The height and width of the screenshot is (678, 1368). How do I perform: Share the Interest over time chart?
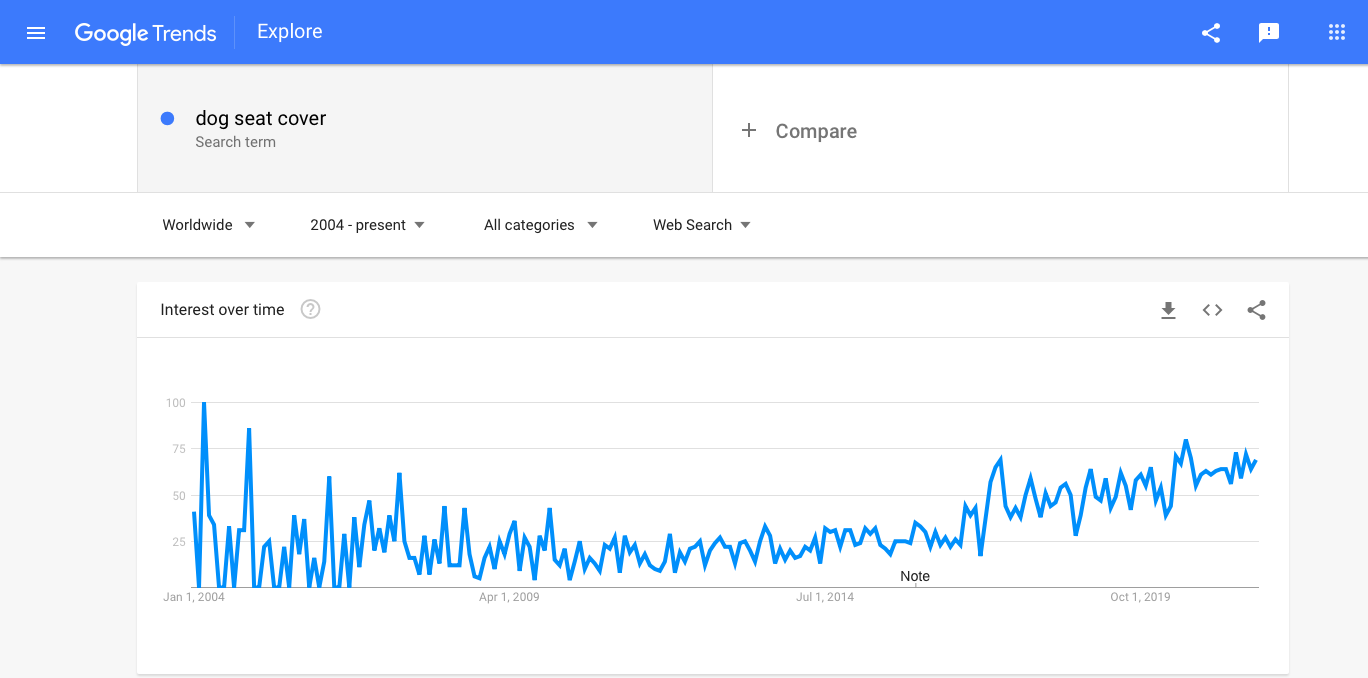[1256, 310]
